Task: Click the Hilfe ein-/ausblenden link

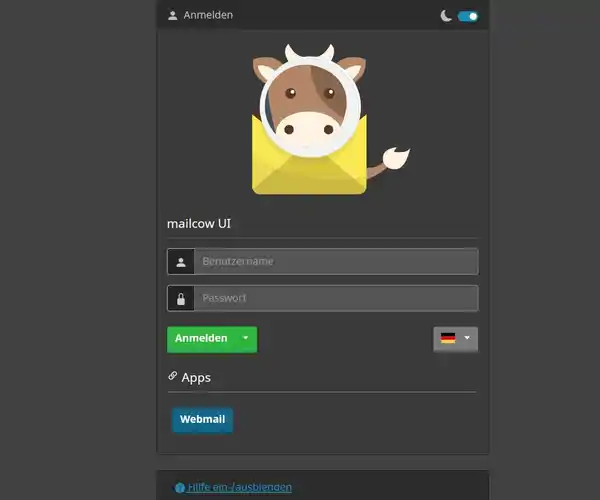Action: [240, 487]
